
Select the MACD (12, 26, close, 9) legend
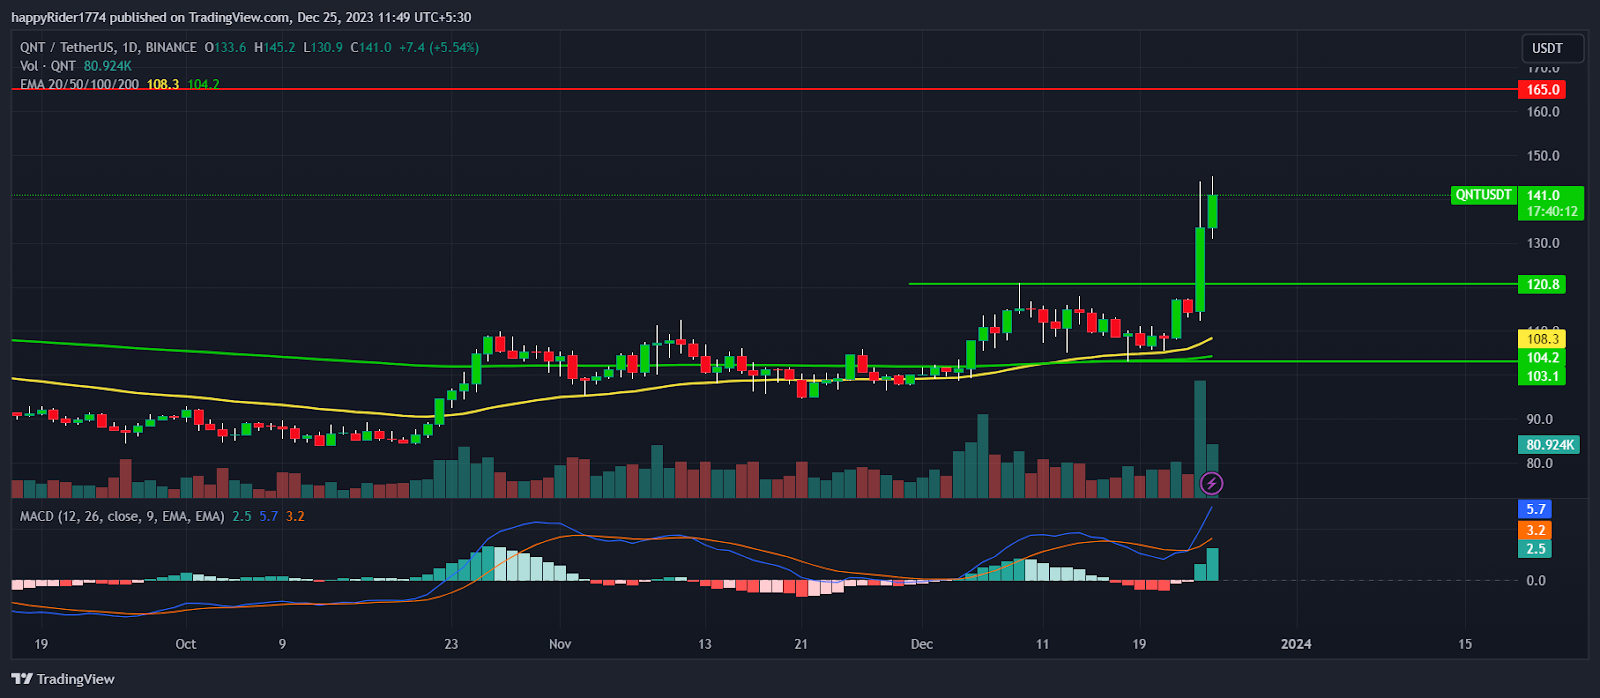click(122, 516)
